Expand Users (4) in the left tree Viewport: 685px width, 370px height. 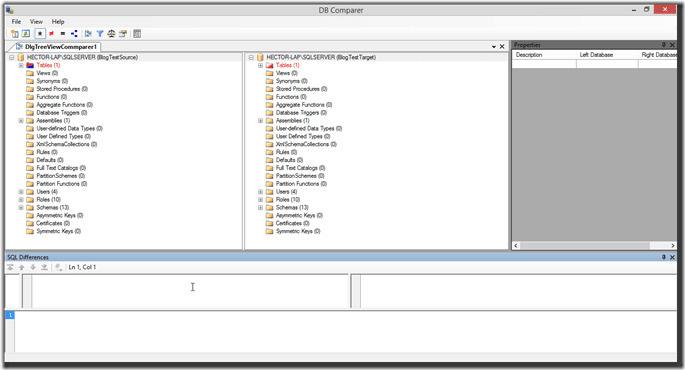coord(21,192)
